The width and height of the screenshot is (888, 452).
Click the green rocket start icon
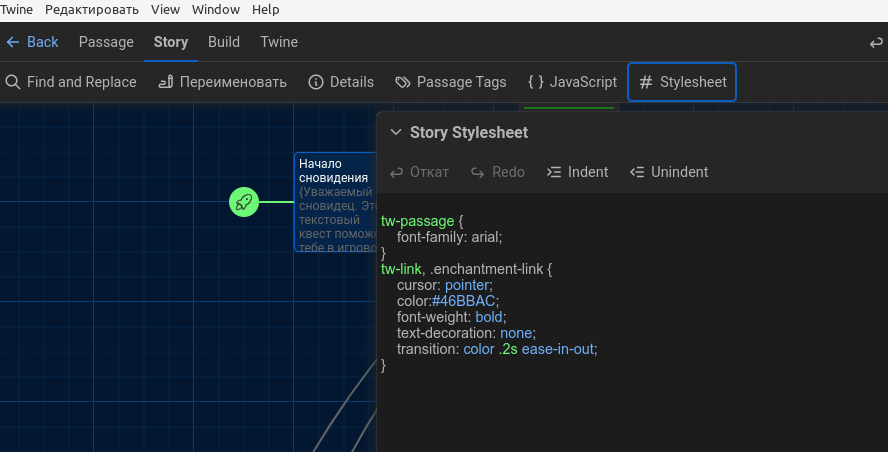pos(244,202)
